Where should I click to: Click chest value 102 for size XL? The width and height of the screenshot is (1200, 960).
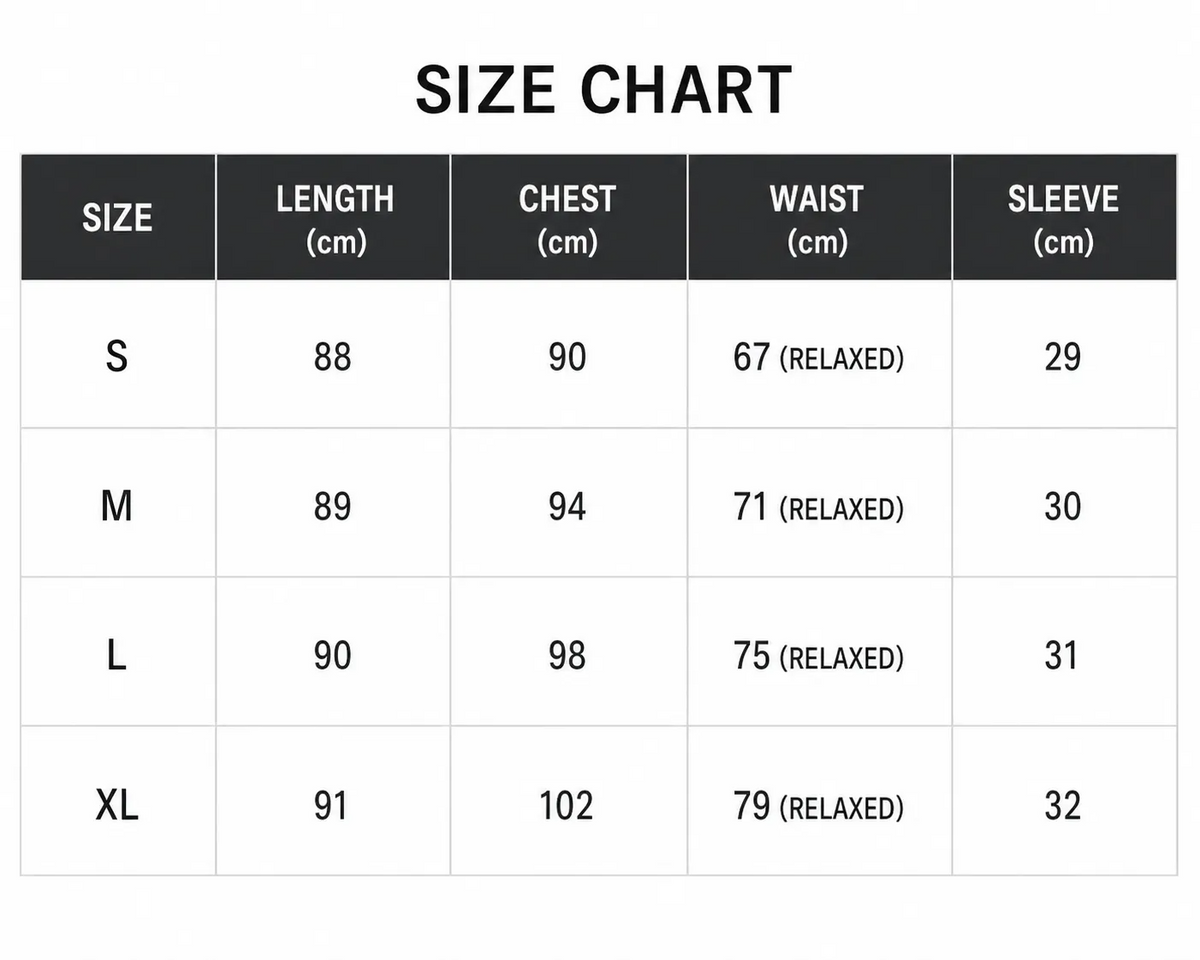[x=566, y=805]
